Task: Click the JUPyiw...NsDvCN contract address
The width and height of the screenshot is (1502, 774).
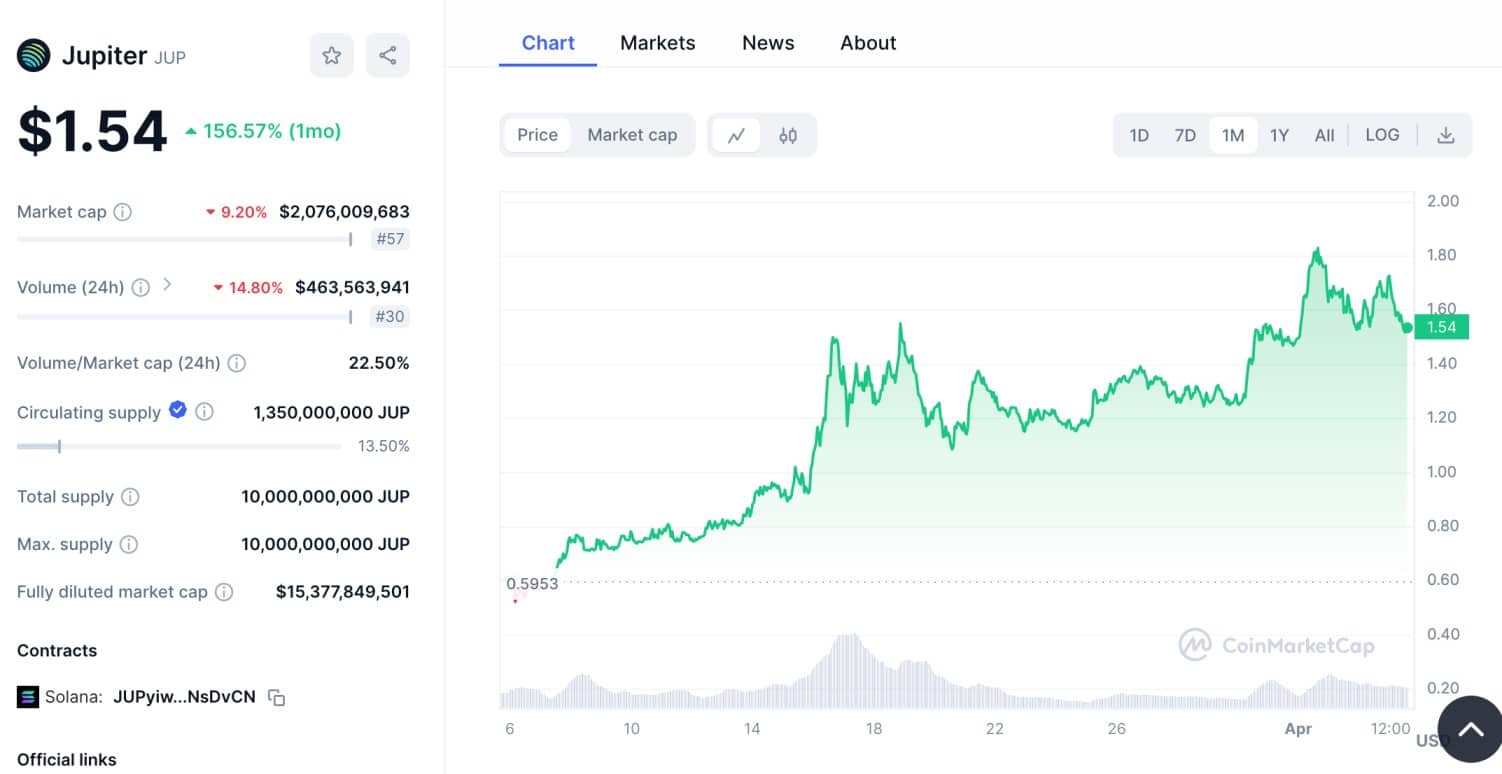Action: tap(185, 697)
